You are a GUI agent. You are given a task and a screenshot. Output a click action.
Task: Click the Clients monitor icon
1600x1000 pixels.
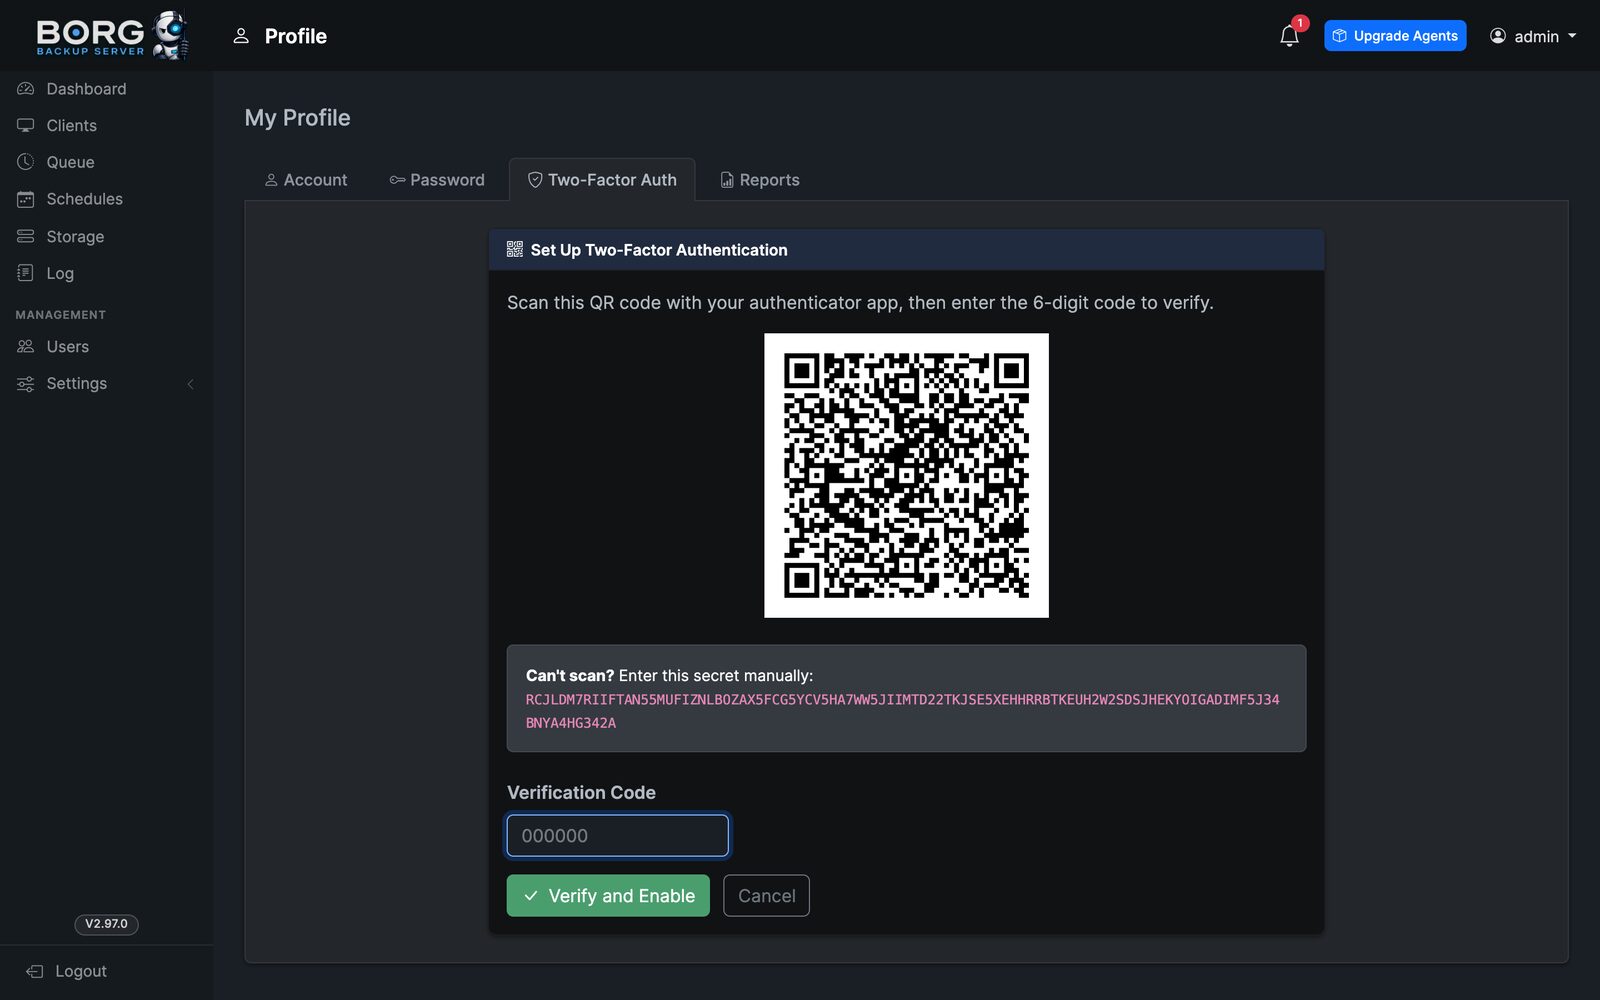point(26,125)
